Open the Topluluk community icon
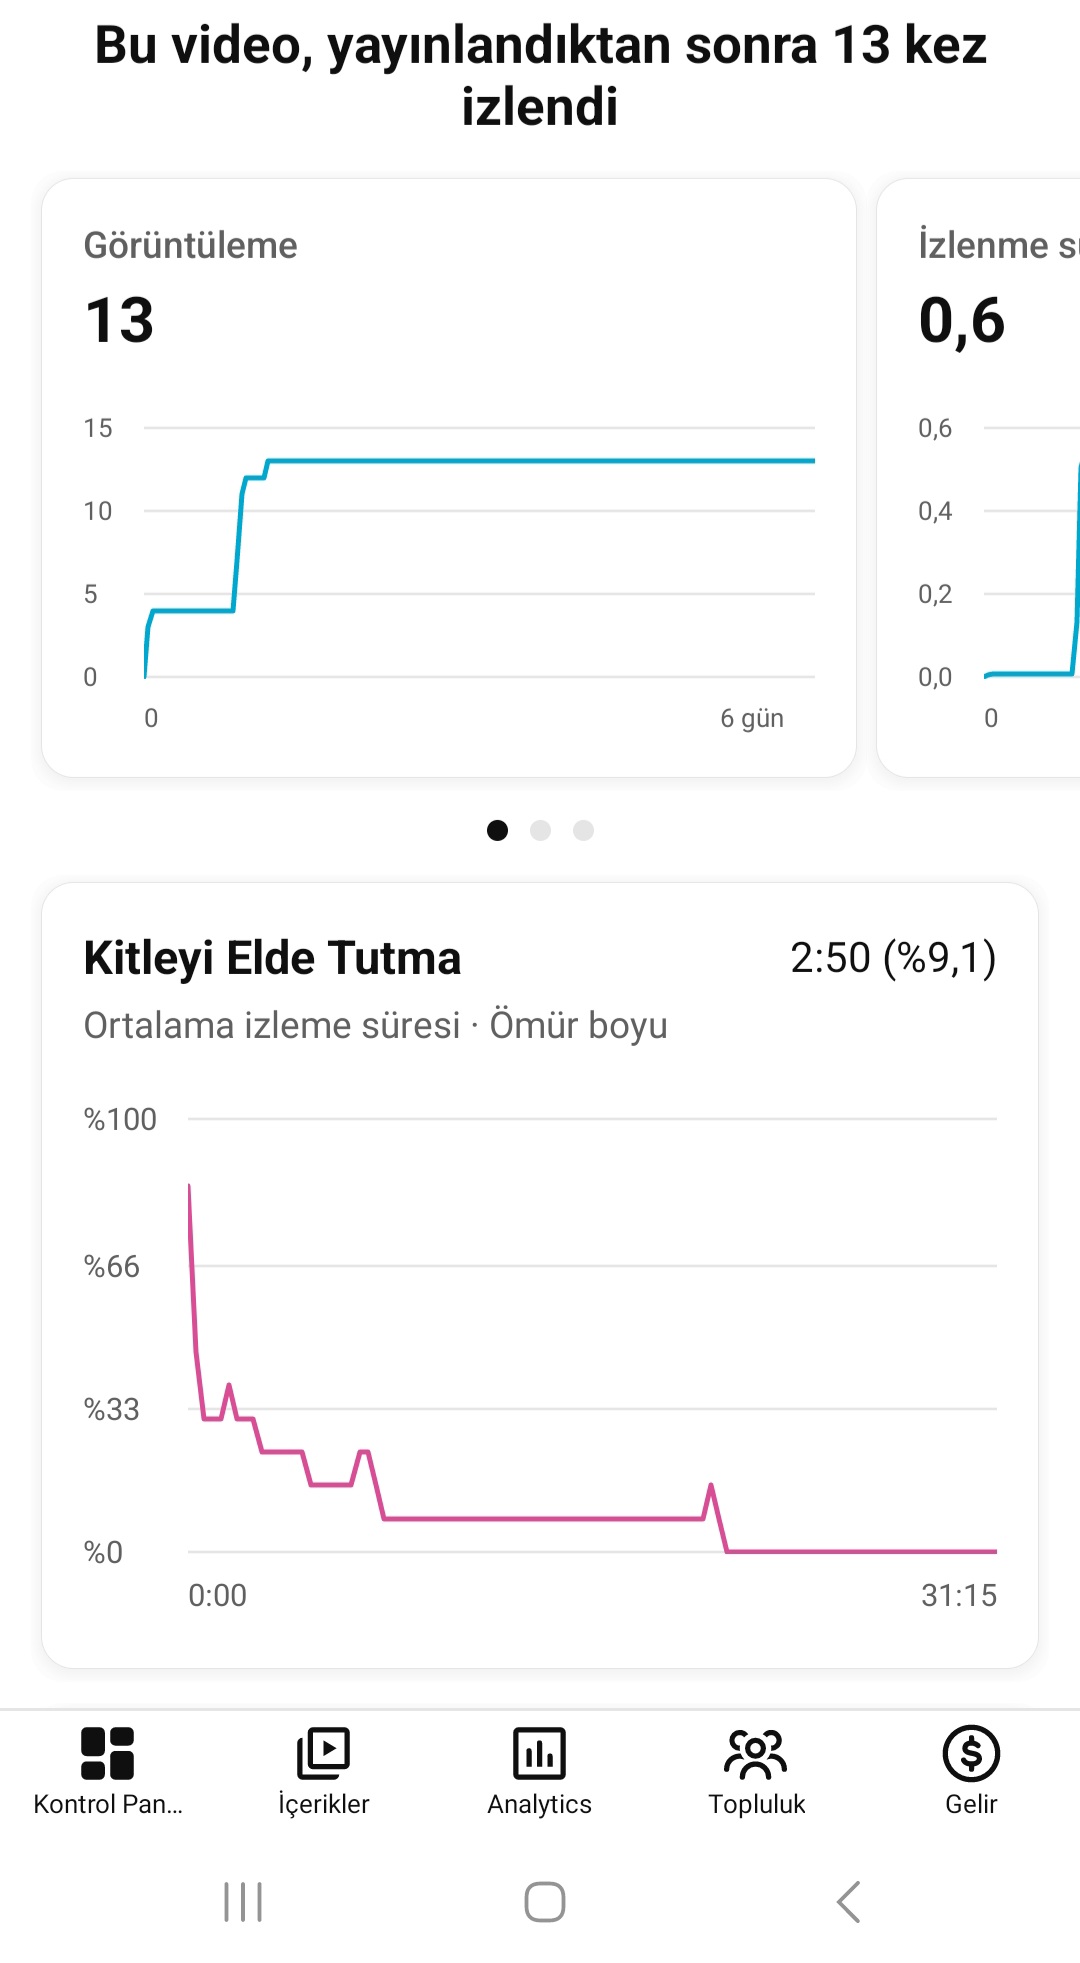Viewport: 1080px width, 1963px height. [756, 1754]
